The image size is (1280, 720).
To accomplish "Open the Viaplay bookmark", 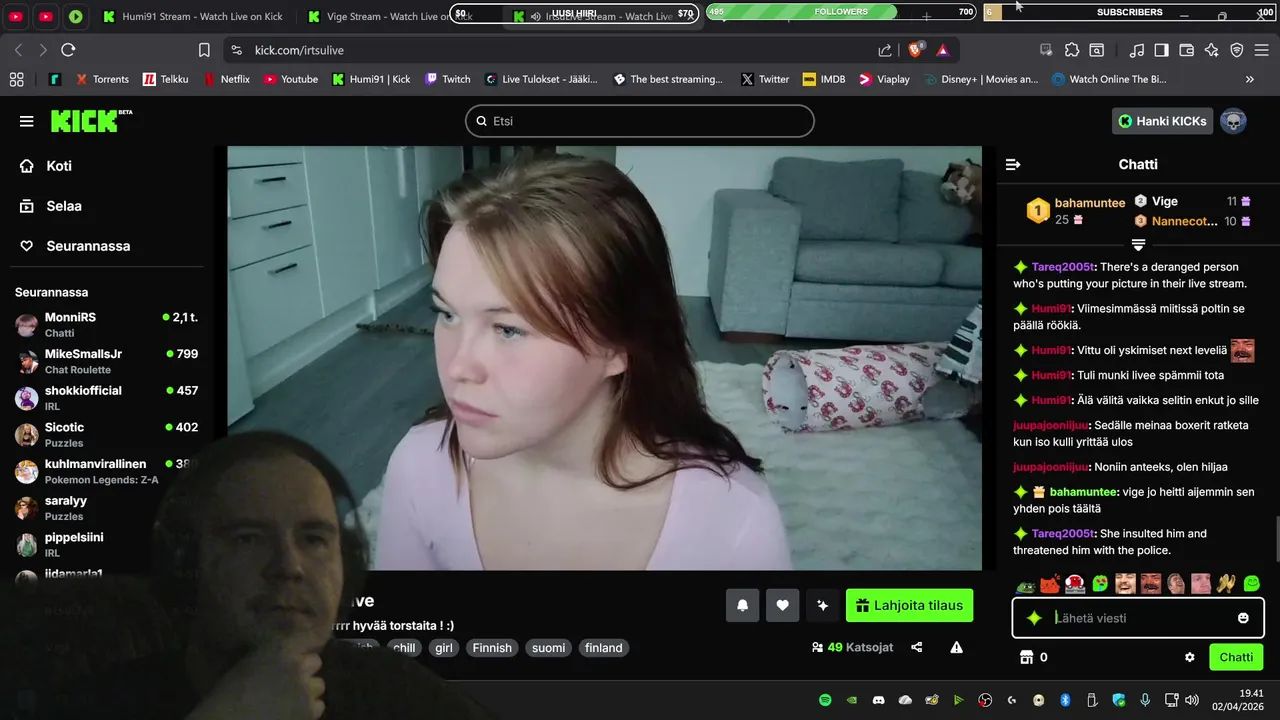I will 884,79.
